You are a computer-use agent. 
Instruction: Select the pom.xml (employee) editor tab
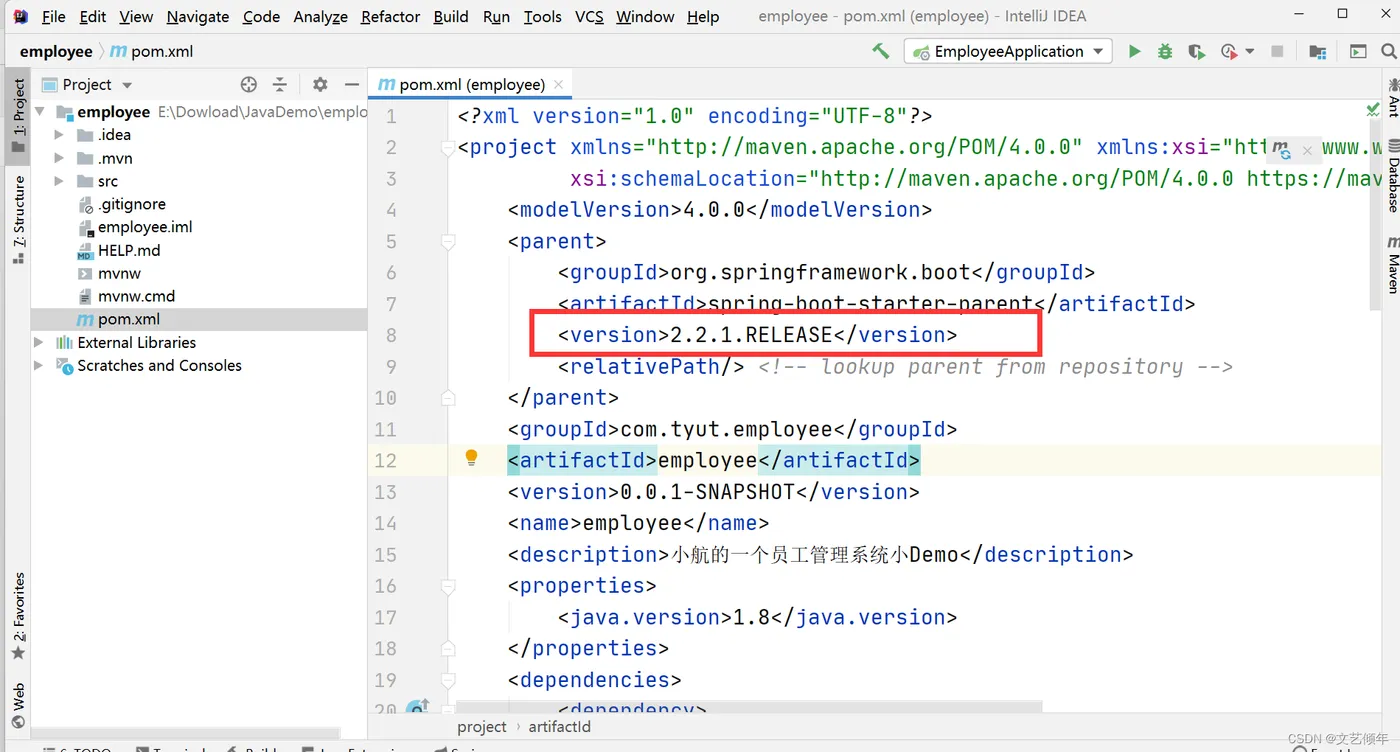[469, 85]
